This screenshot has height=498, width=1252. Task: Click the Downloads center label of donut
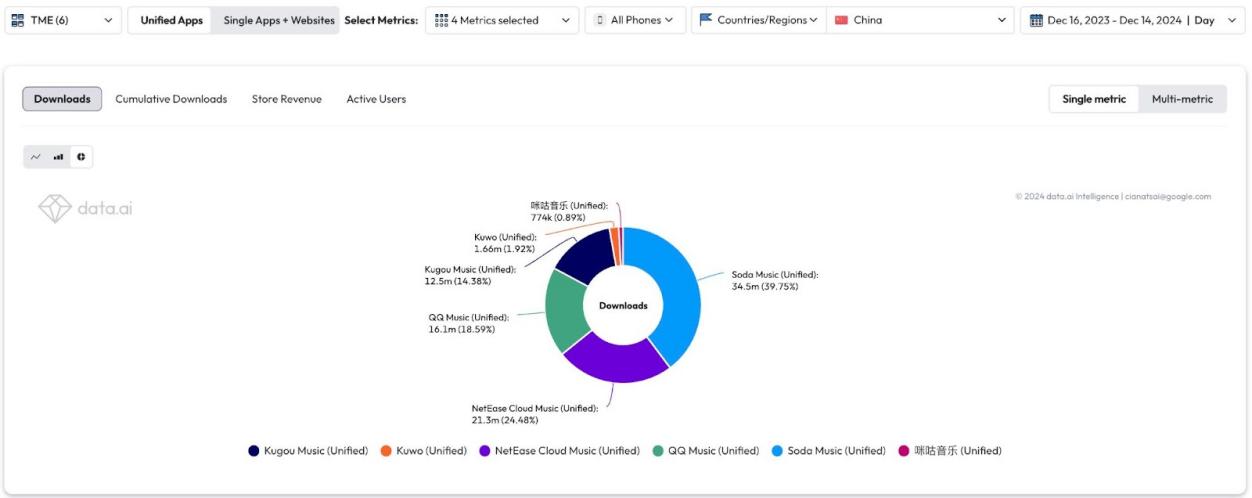pyautogui.click(x=623, y=305)
